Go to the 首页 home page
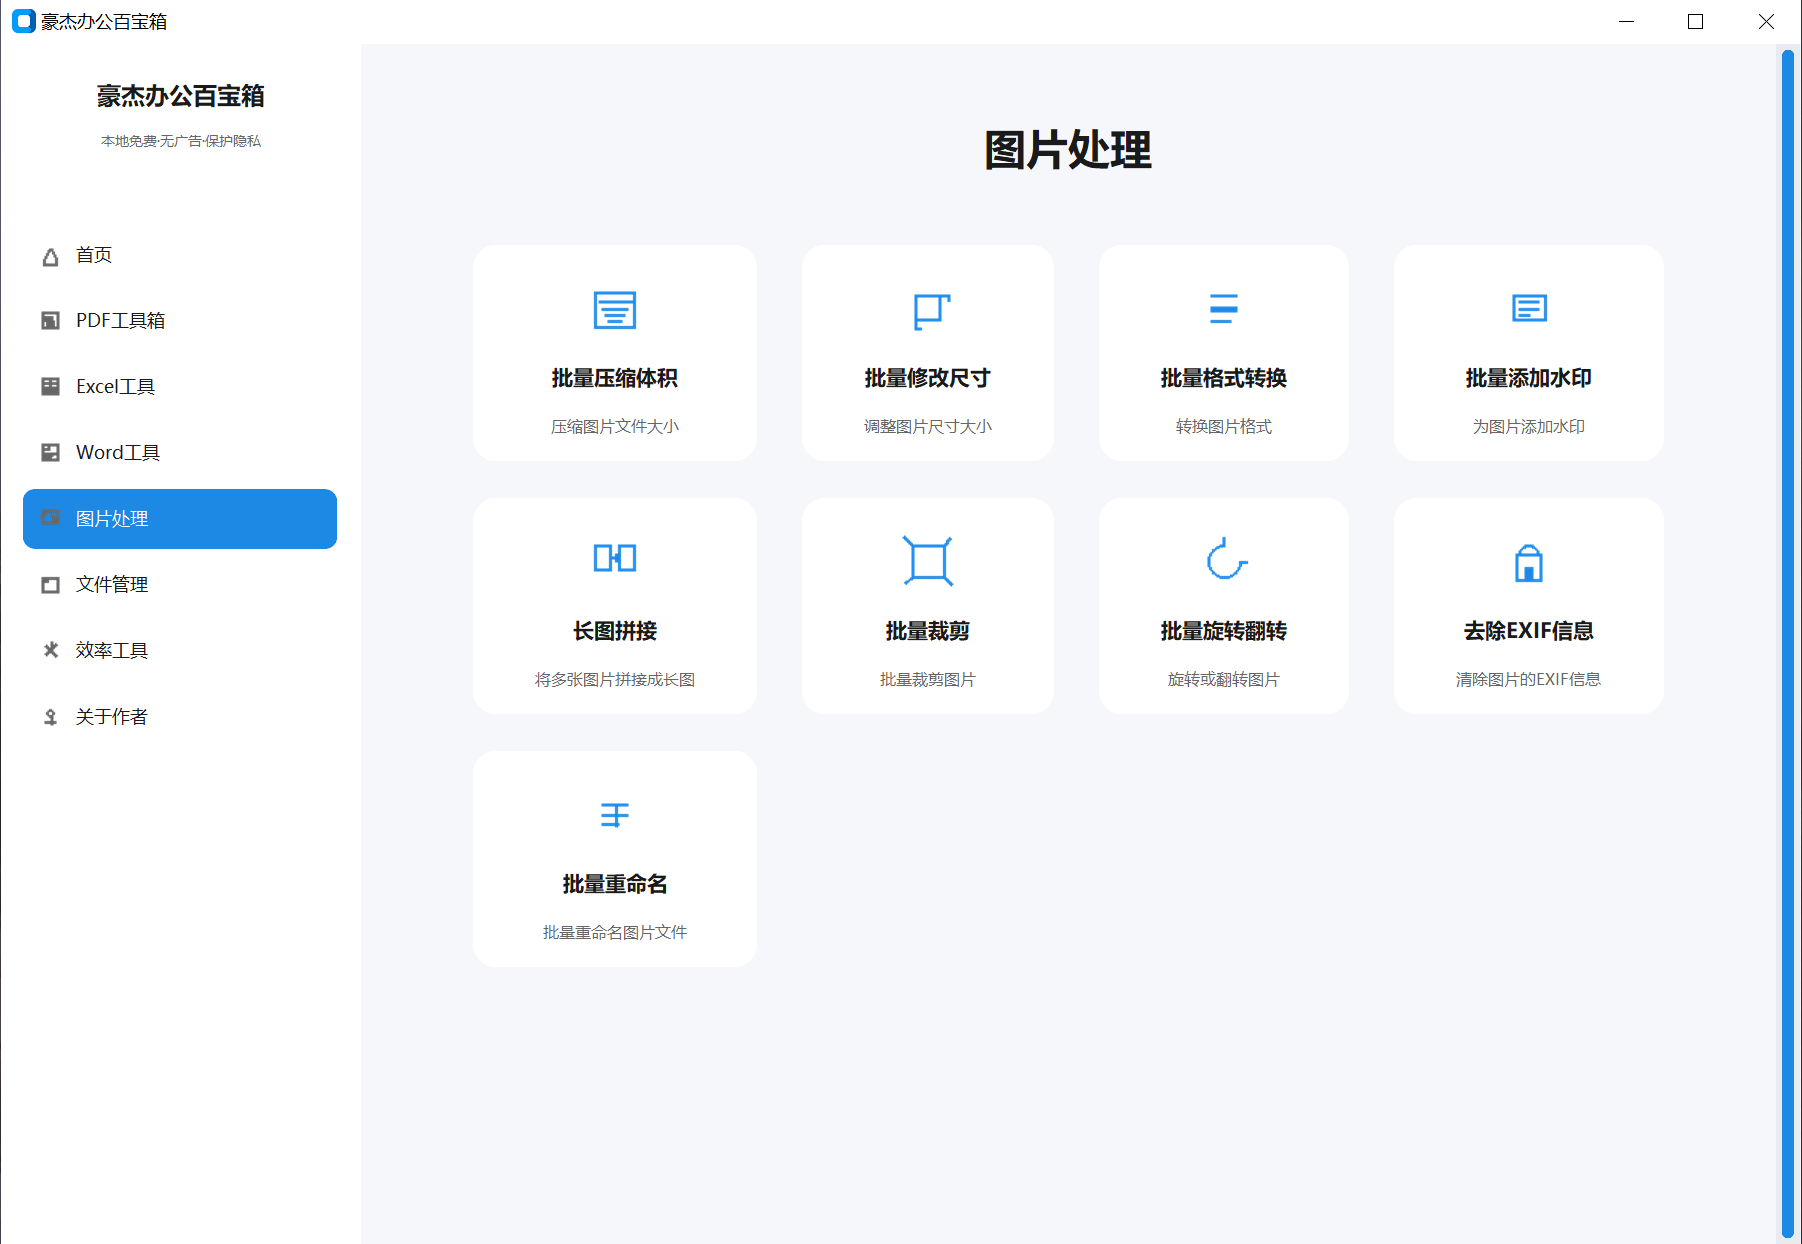Image resolution: width=1802 pixels, height=1244 pixels. (x=180, y=255)
